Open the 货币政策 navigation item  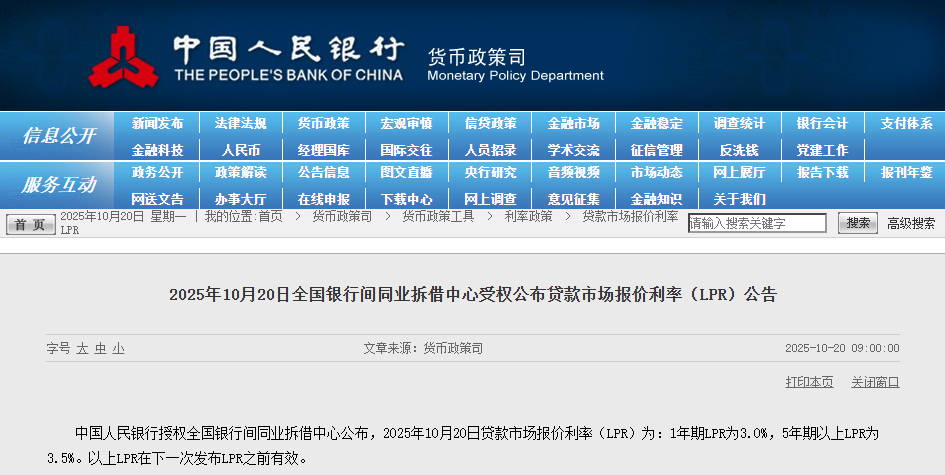(323, 124)
